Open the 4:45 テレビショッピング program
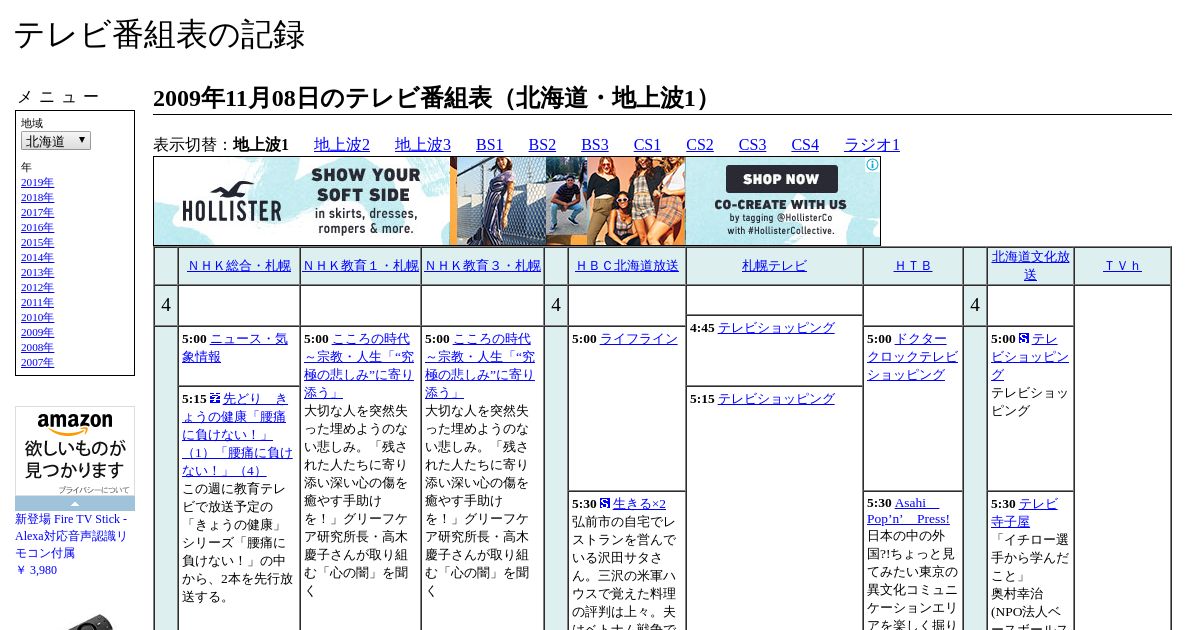 [x=776, y=327]
